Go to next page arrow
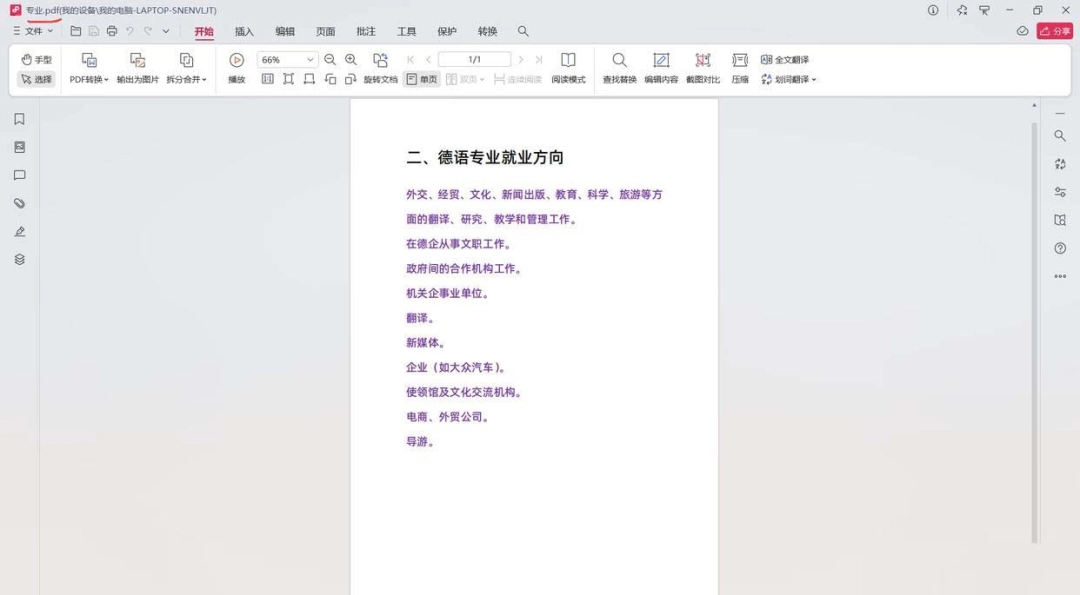 point(521,60)
